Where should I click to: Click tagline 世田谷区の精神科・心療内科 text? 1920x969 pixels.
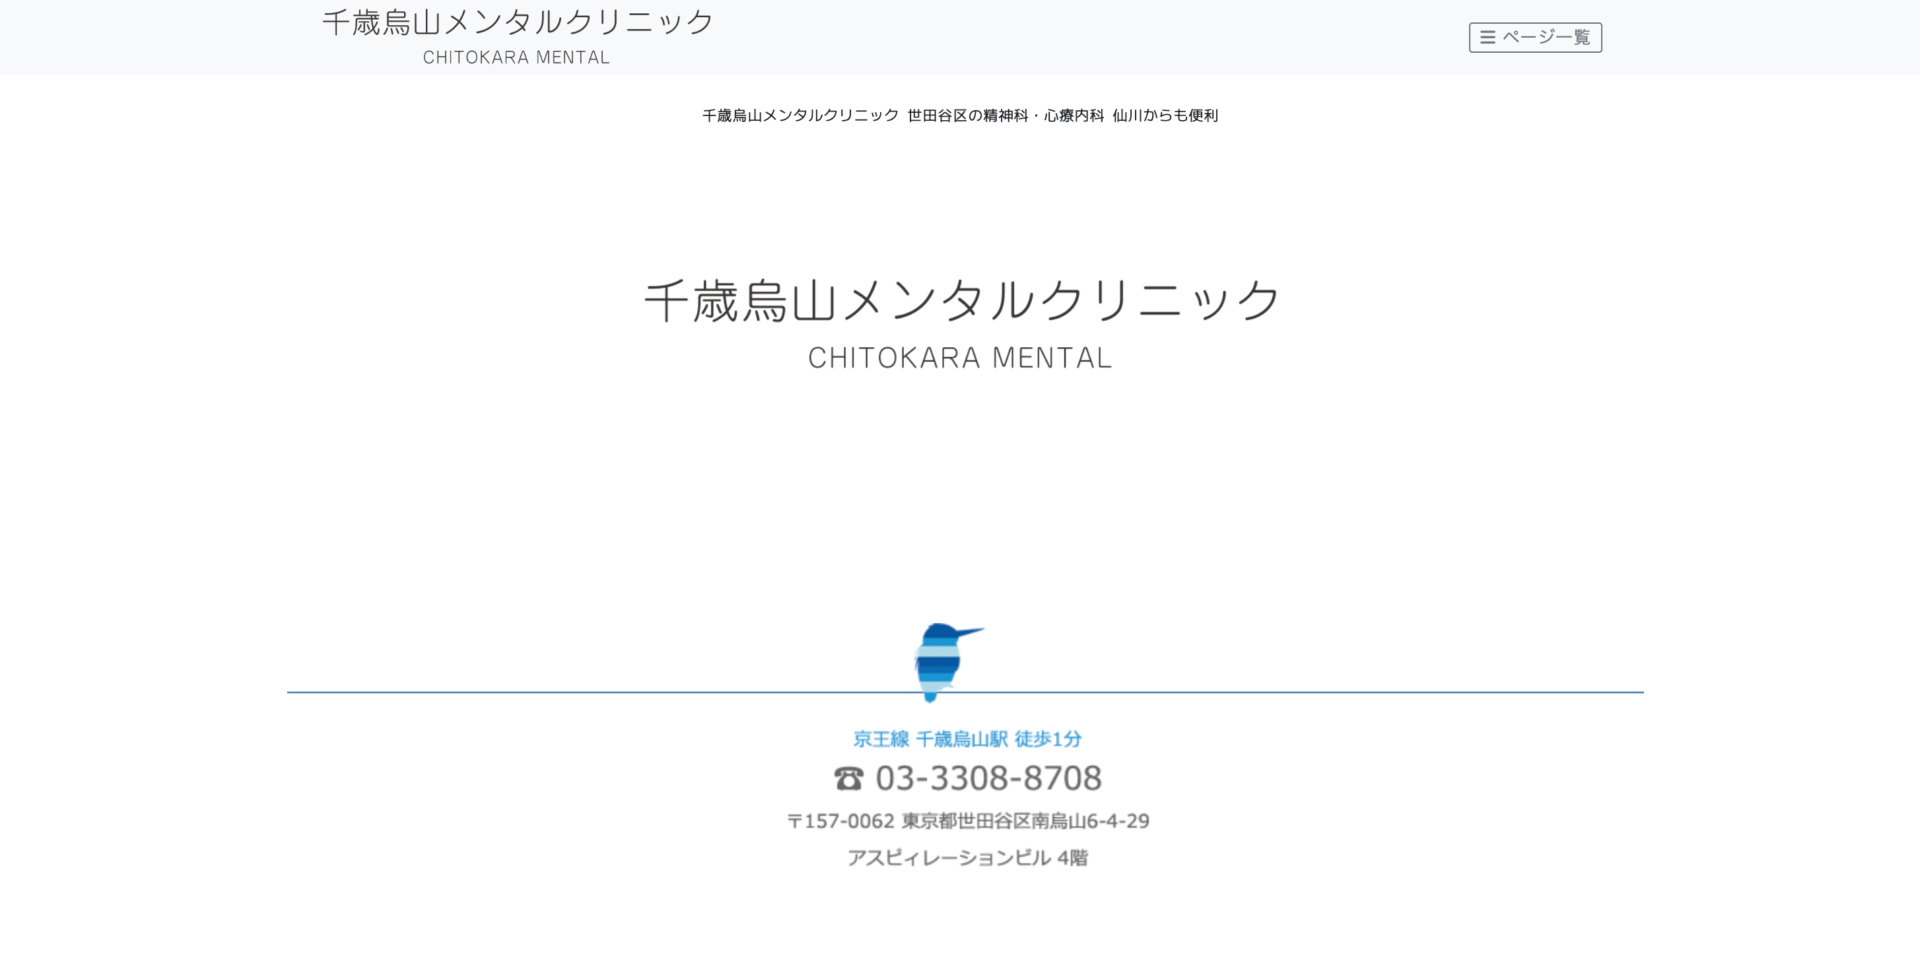(x=1005, y=116)
